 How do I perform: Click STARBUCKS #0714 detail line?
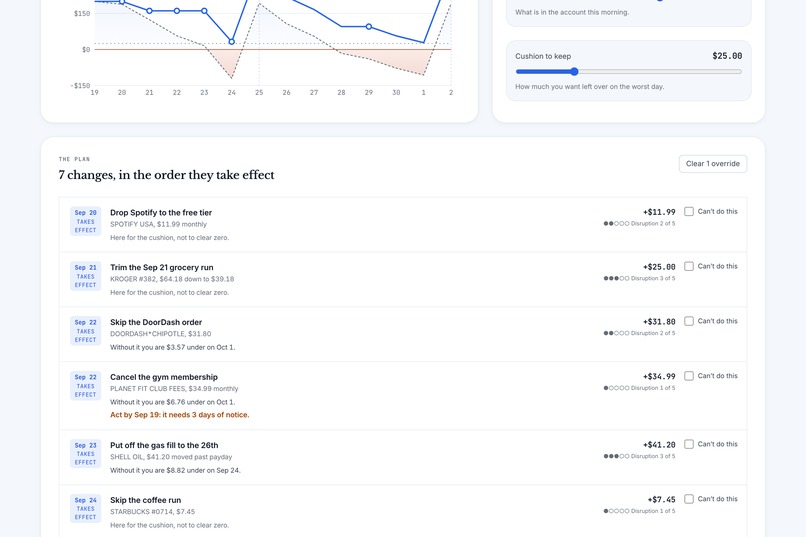tap(153, 512)
